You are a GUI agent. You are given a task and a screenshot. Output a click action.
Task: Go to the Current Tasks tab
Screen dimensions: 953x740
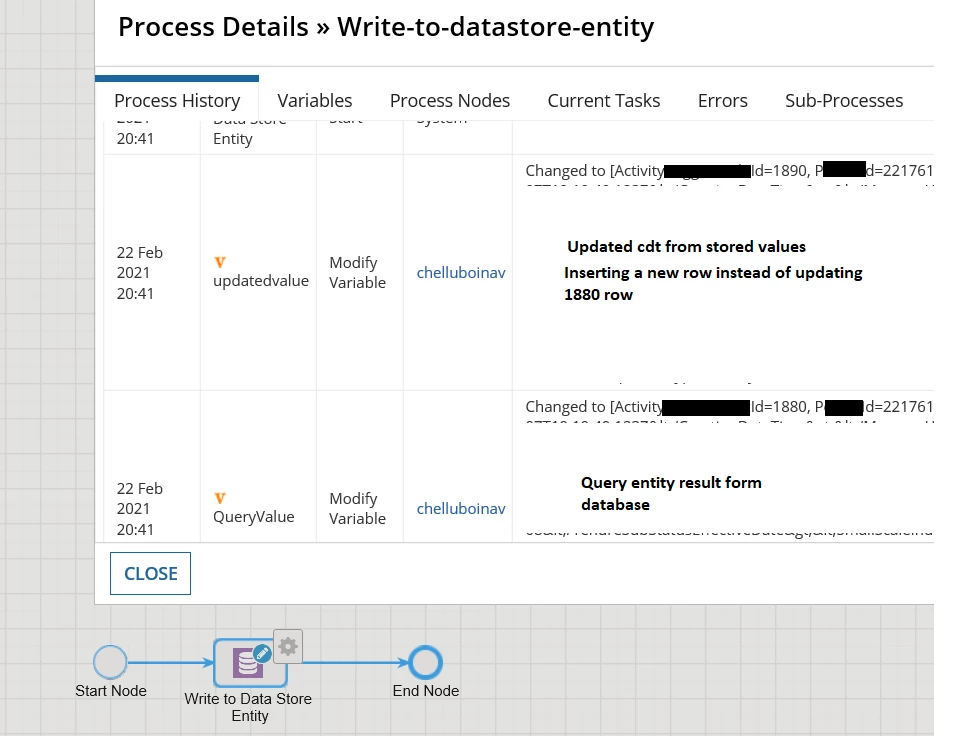(604, 100)
